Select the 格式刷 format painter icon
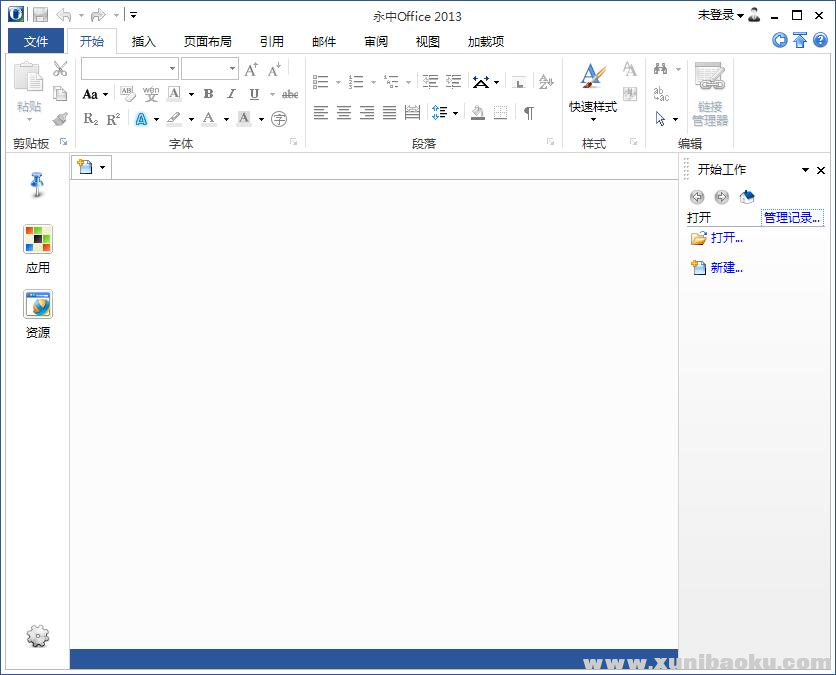This screenshot has width=836, height=675. 60,118
